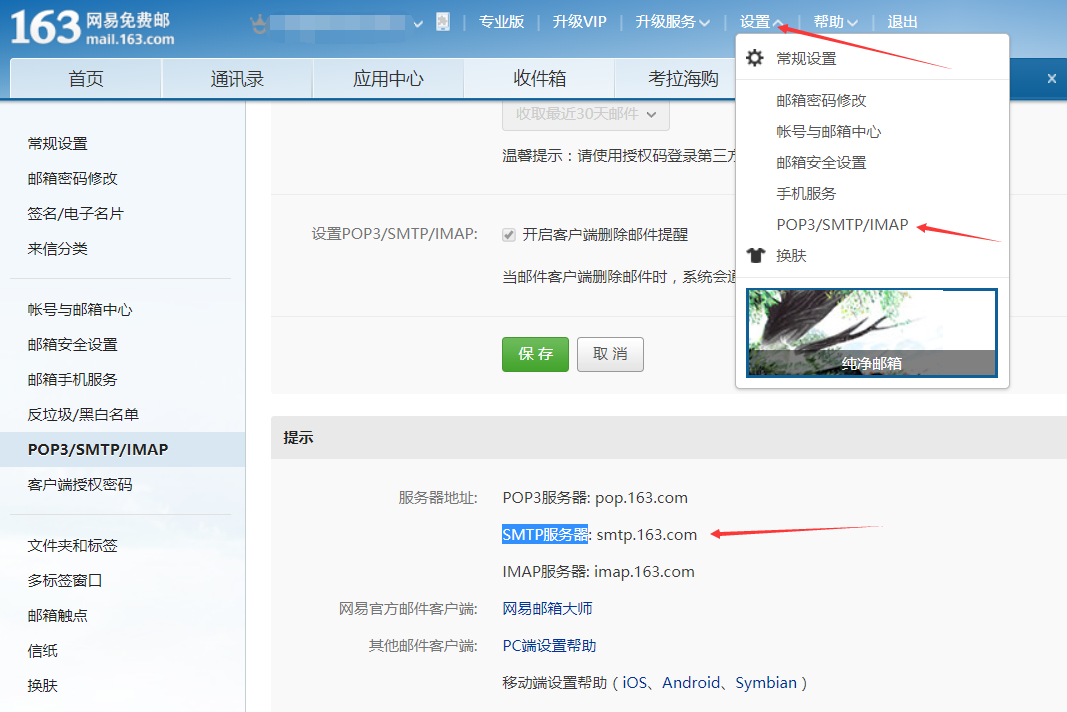Viewport: 1067px width, 712px height.
Task: Select 多标签窗口 in the sidebar
Action: (65, 581)
